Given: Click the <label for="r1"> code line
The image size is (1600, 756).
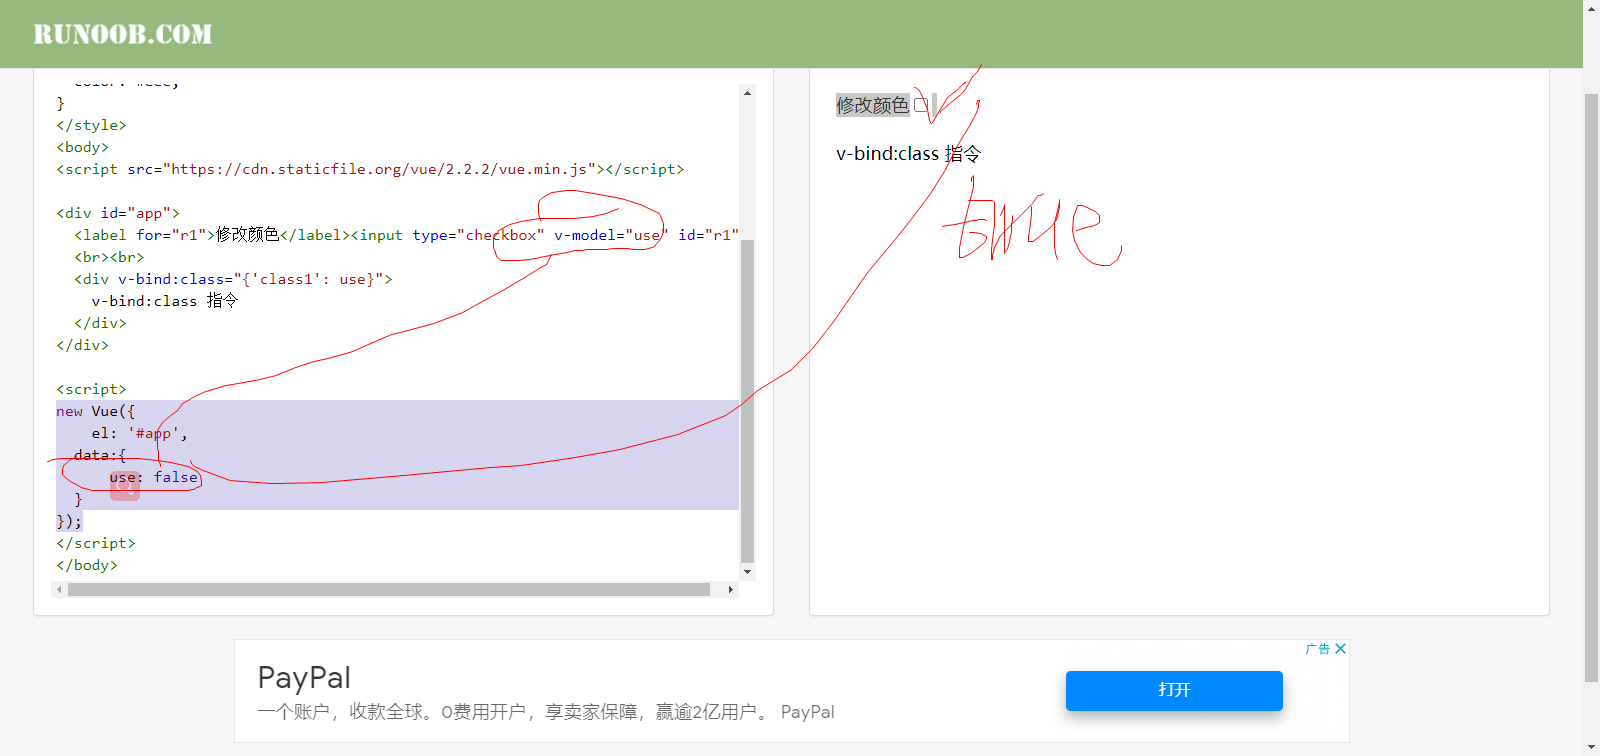Looking at the screenshot, I should coord(406,235).
